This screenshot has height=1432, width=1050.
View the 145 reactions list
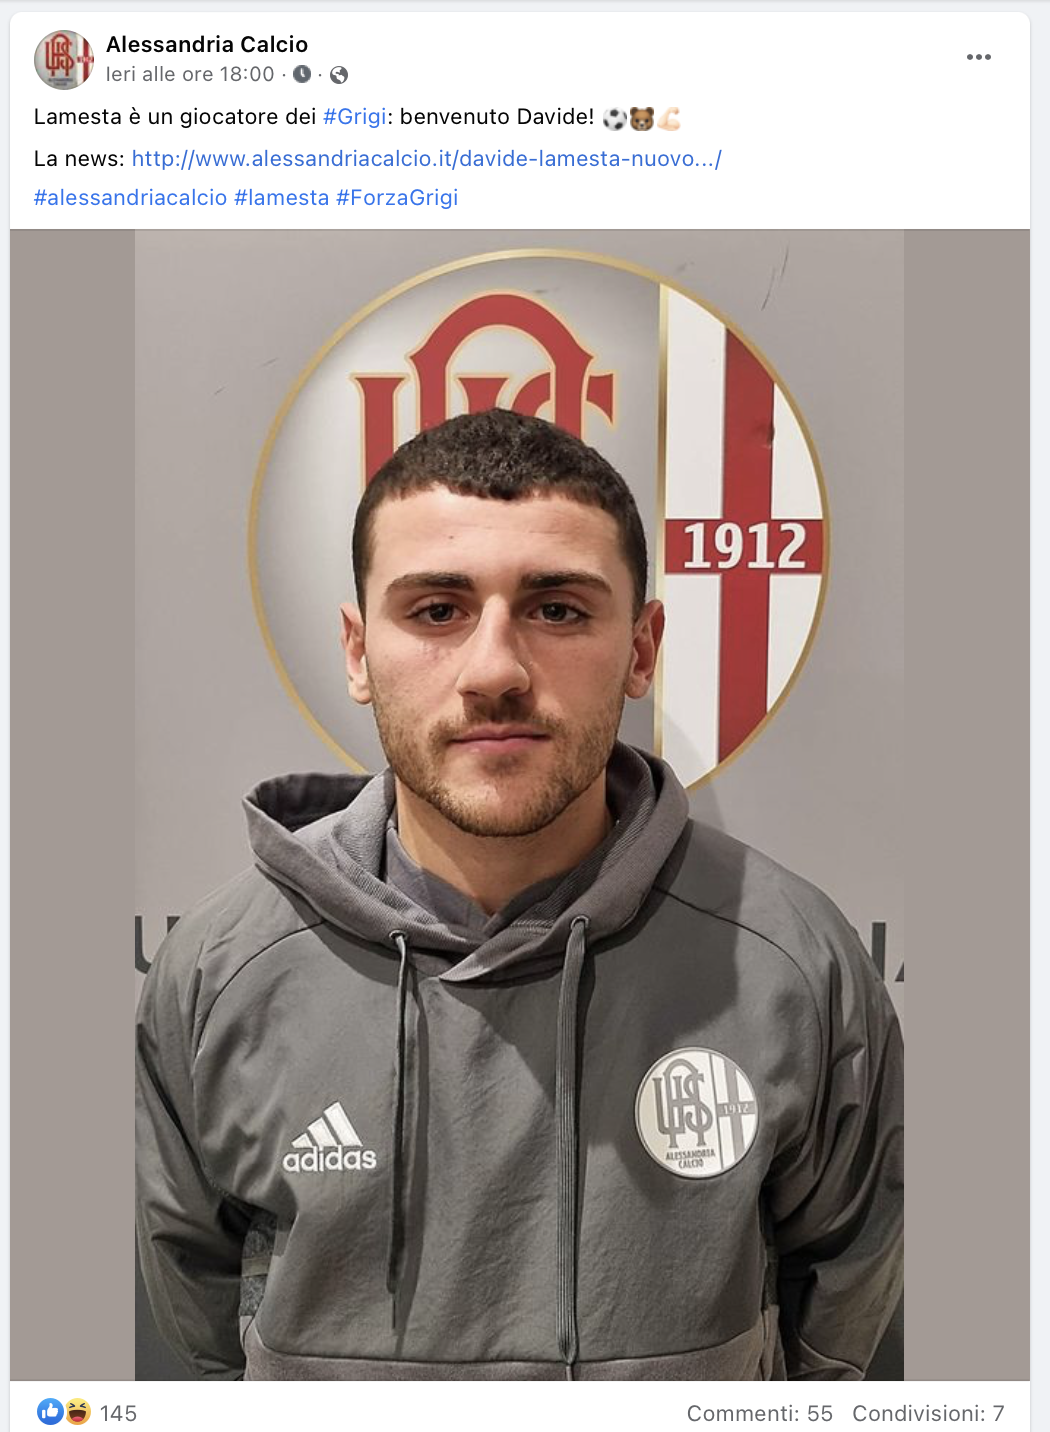(118, 1413)
